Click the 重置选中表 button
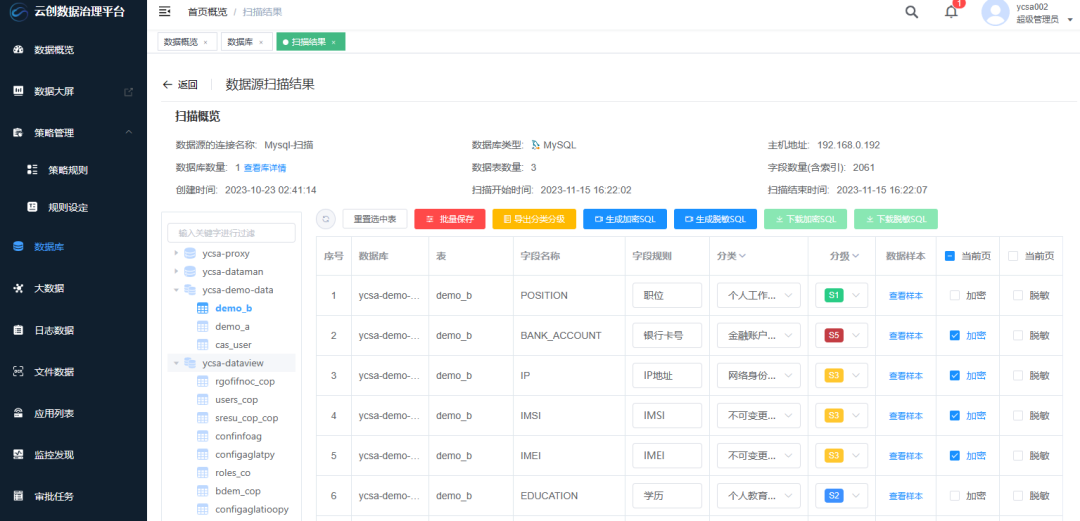This screenshot has height=521, width=1080. point(375,219)
